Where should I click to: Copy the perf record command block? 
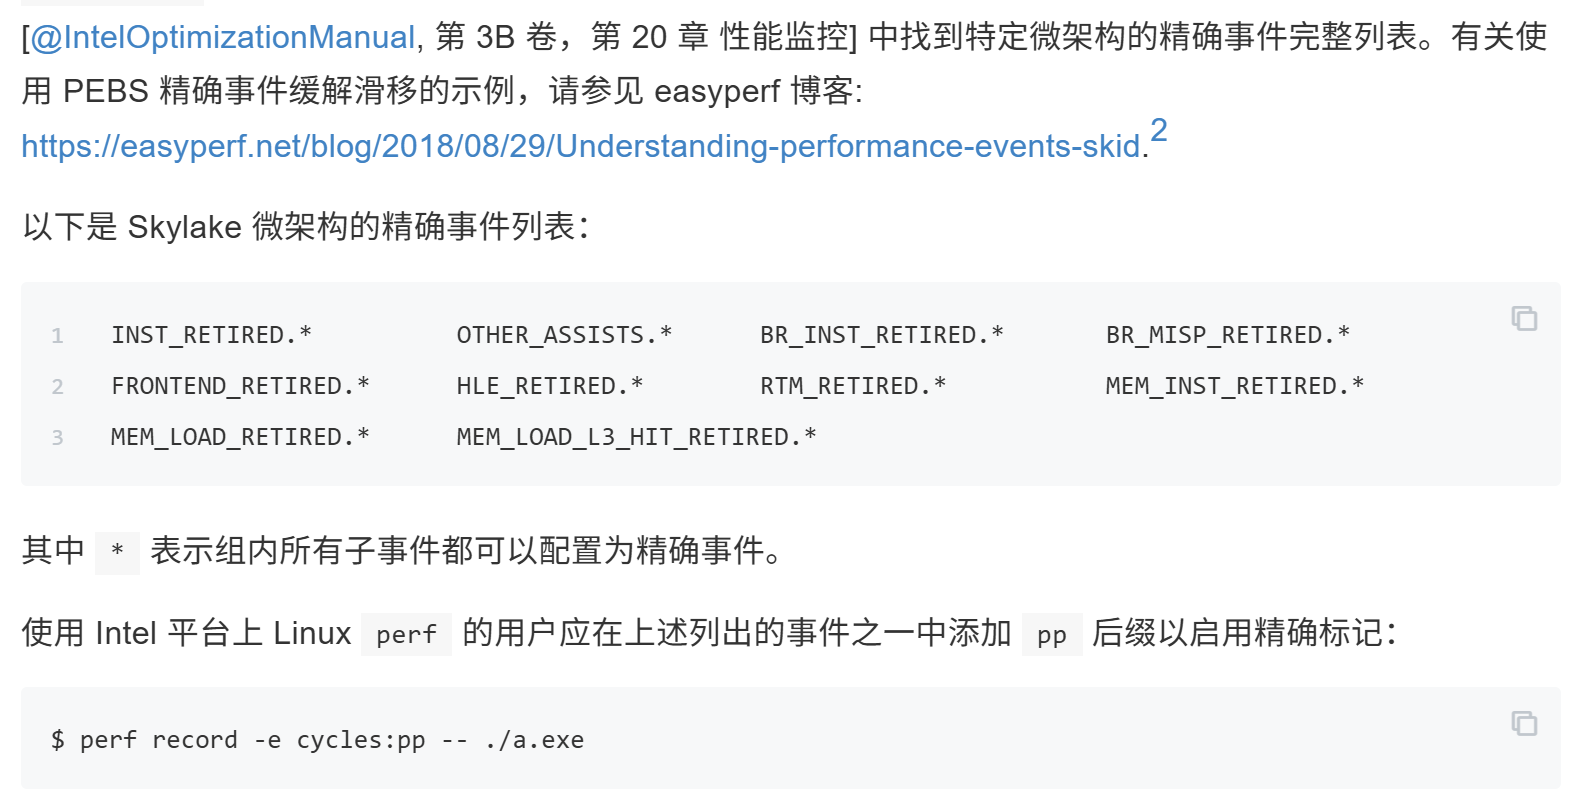[x=1524, y=723]
